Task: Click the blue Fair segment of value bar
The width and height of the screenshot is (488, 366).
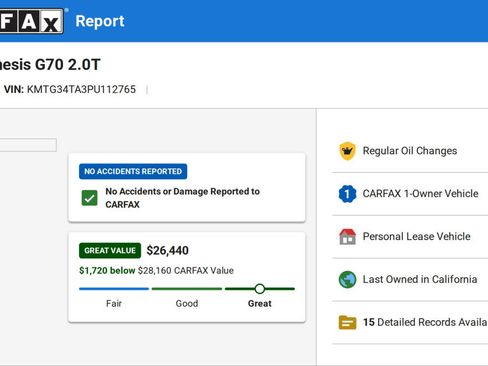Action: (114, 289)
